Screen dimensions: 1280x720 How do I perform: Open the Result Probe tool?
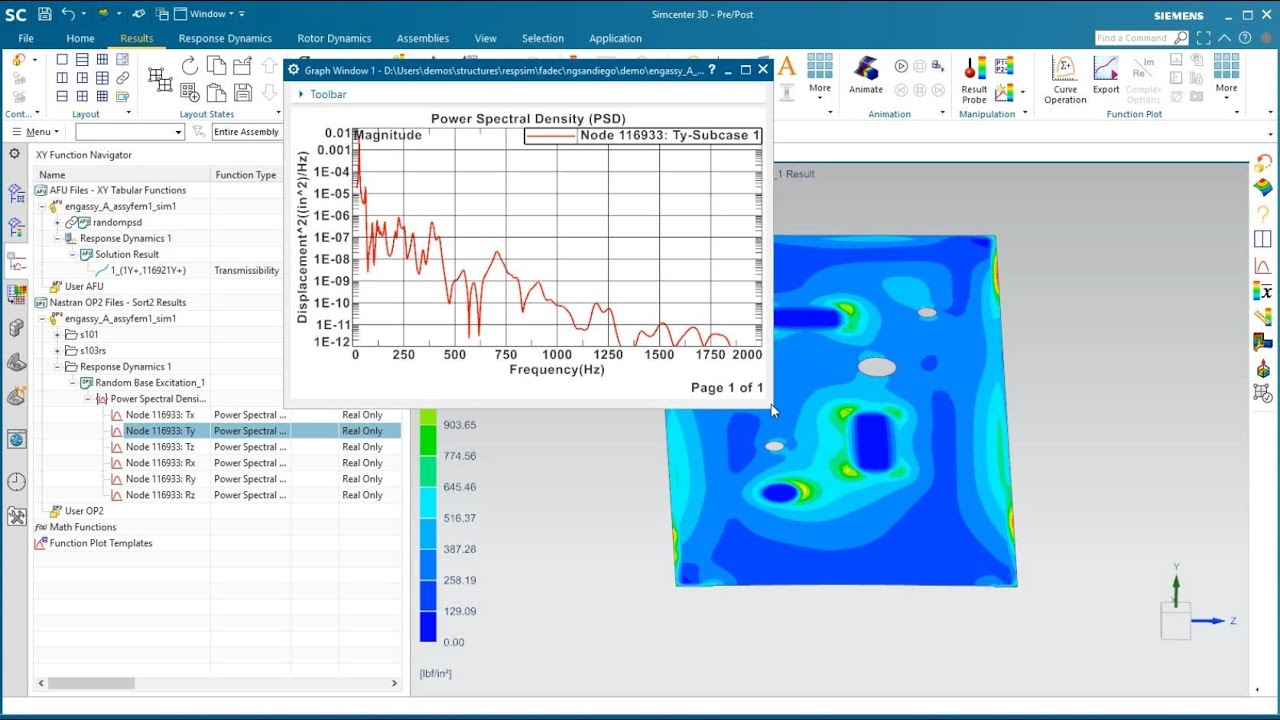click(974, 81)
